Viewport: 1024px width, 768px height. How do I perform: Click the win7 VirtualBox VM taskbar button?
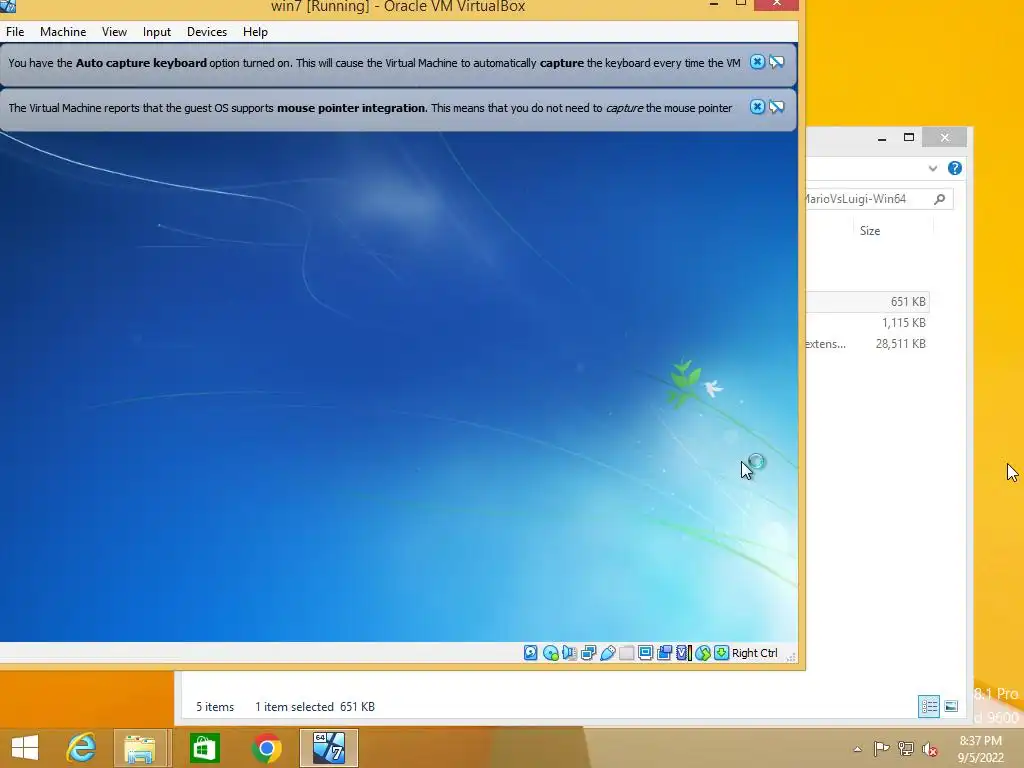click(x=328, y=748)
